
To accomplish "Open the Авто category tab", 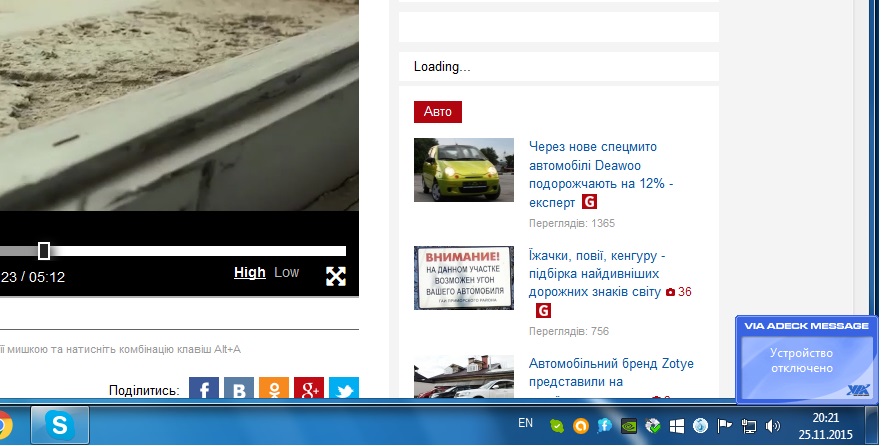I will pos(438,111).
